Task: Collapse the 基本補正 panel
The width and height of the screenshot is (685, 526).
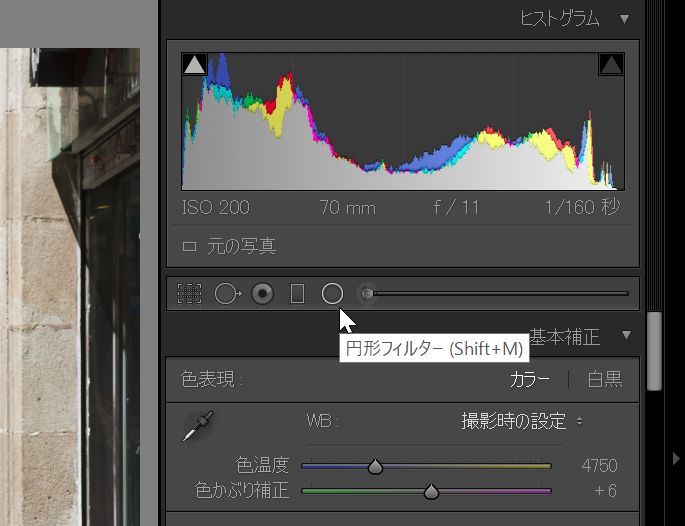Action: tap(626, 336)
